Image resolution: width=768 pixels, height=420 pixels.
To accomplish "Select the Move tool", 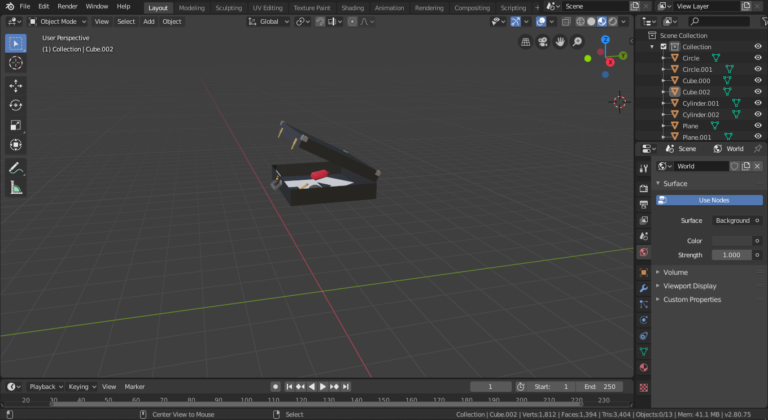I will click(x=16, y=86).
